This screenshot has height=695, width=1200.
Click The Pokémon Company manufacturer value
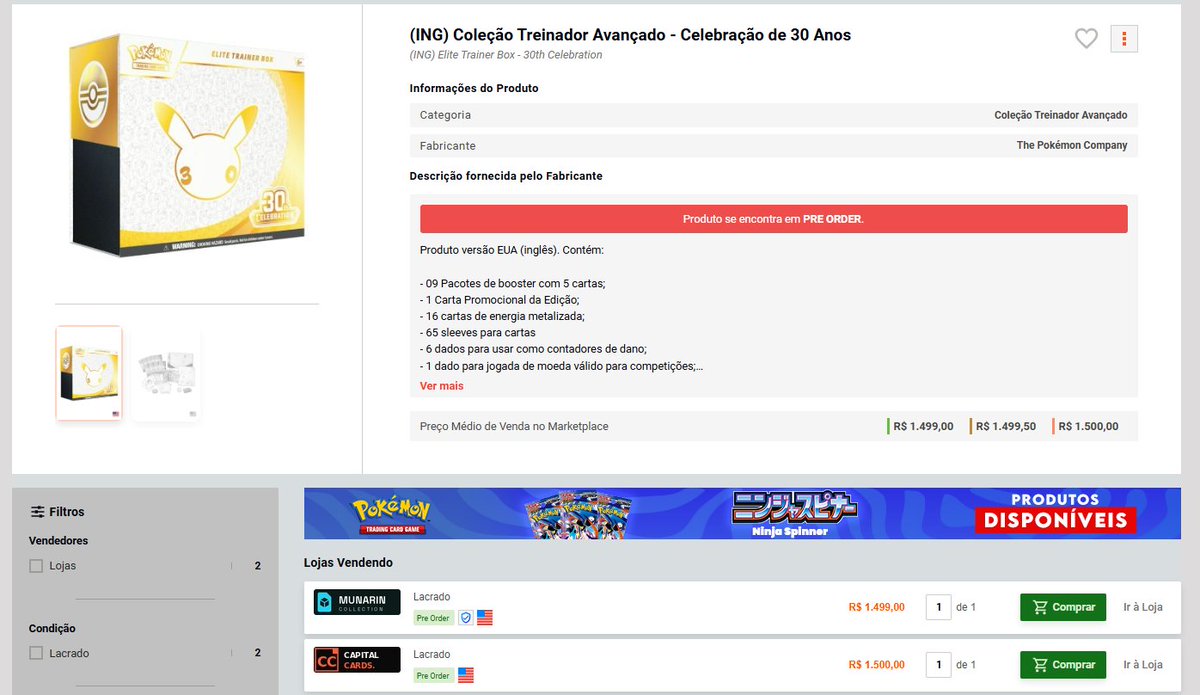coord(1072,145)
